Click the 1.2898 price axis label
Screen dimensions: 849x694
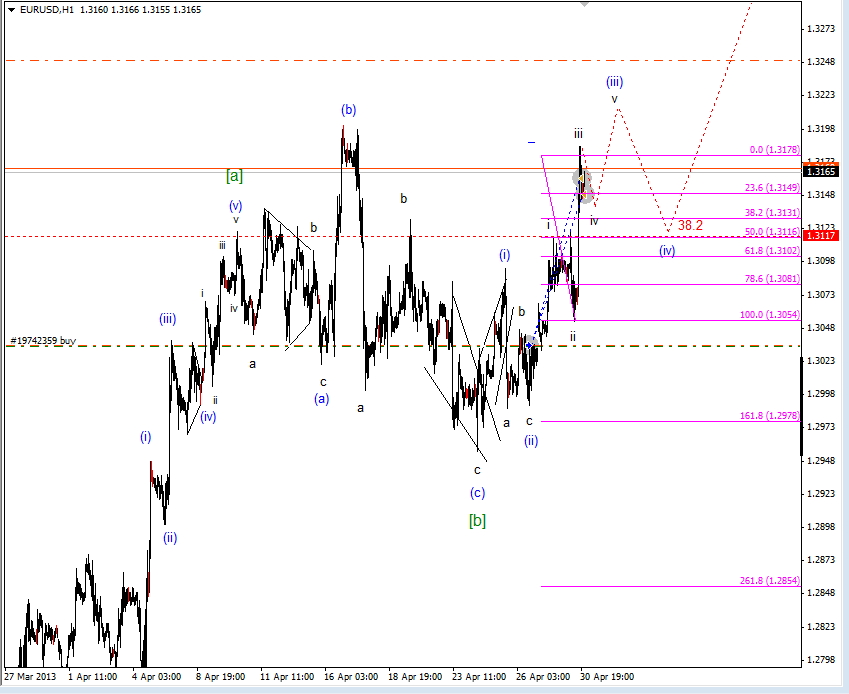(x=821, y=527)
